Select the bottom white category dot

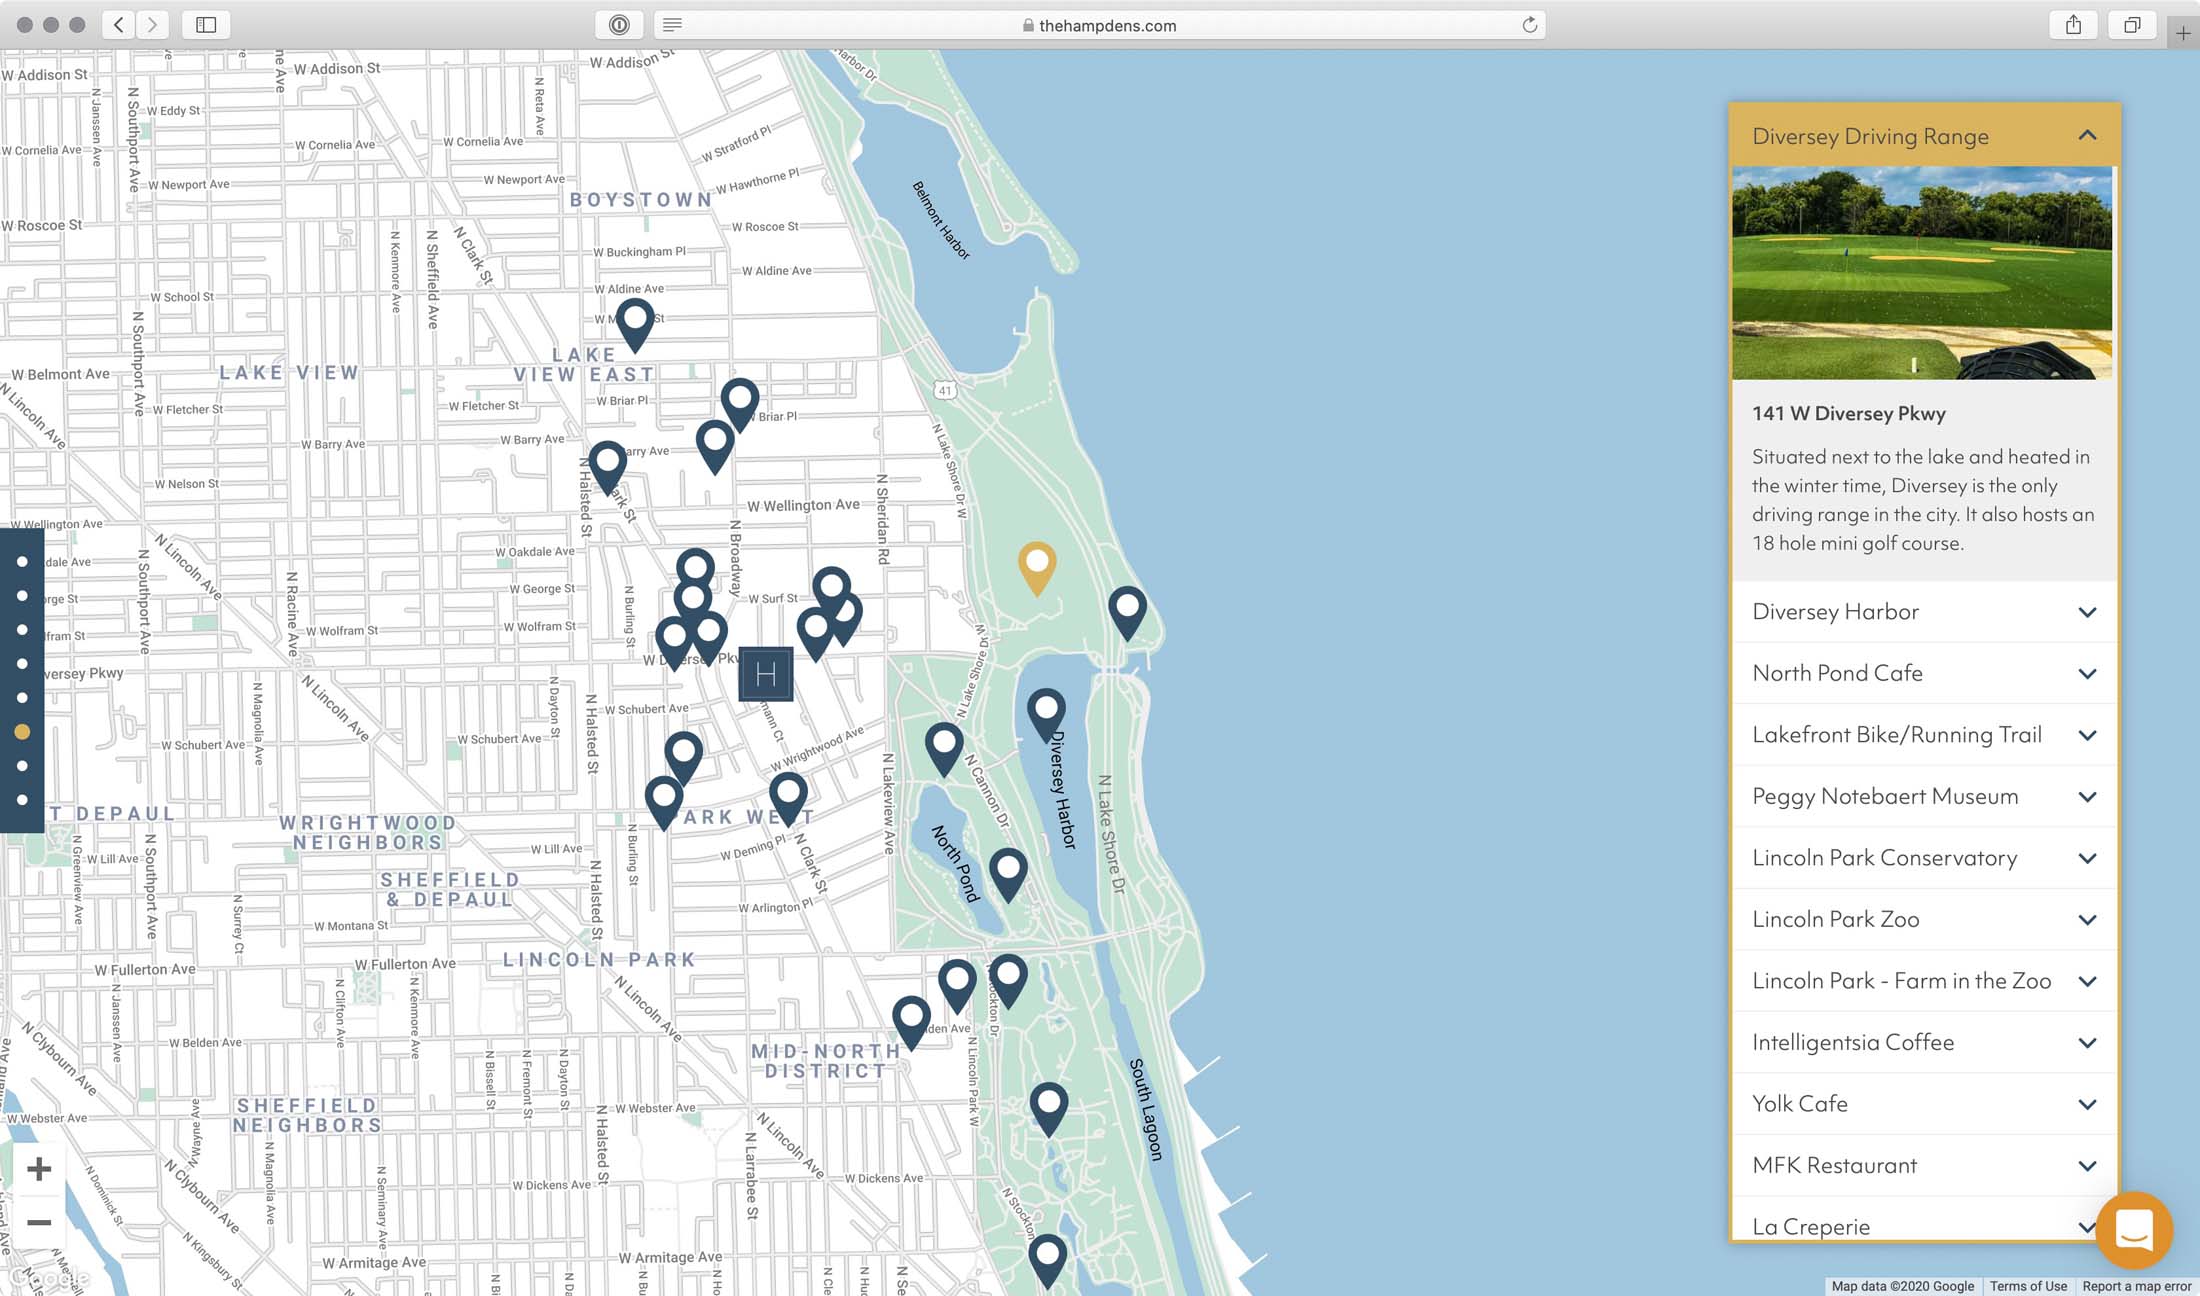click(22, 800)
